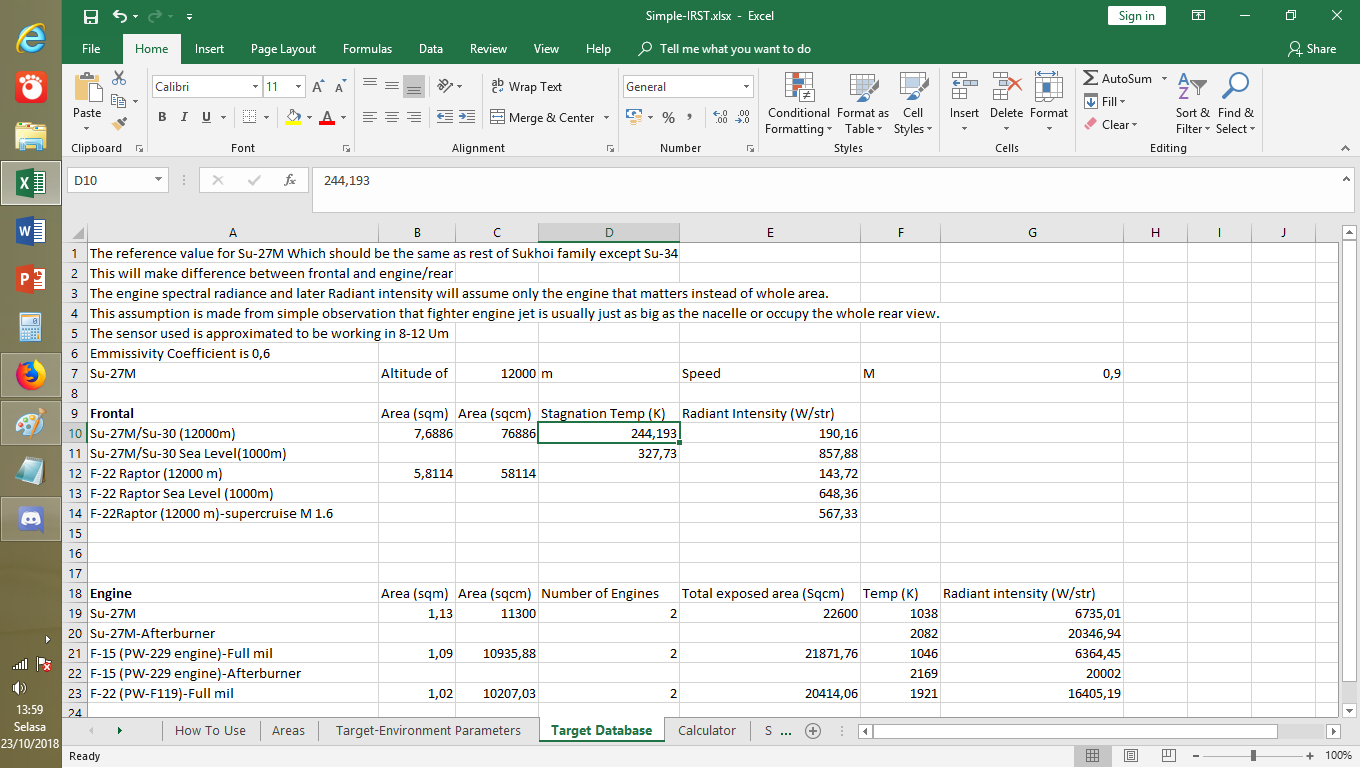Open the Fill dropdown

[1106, 102]
